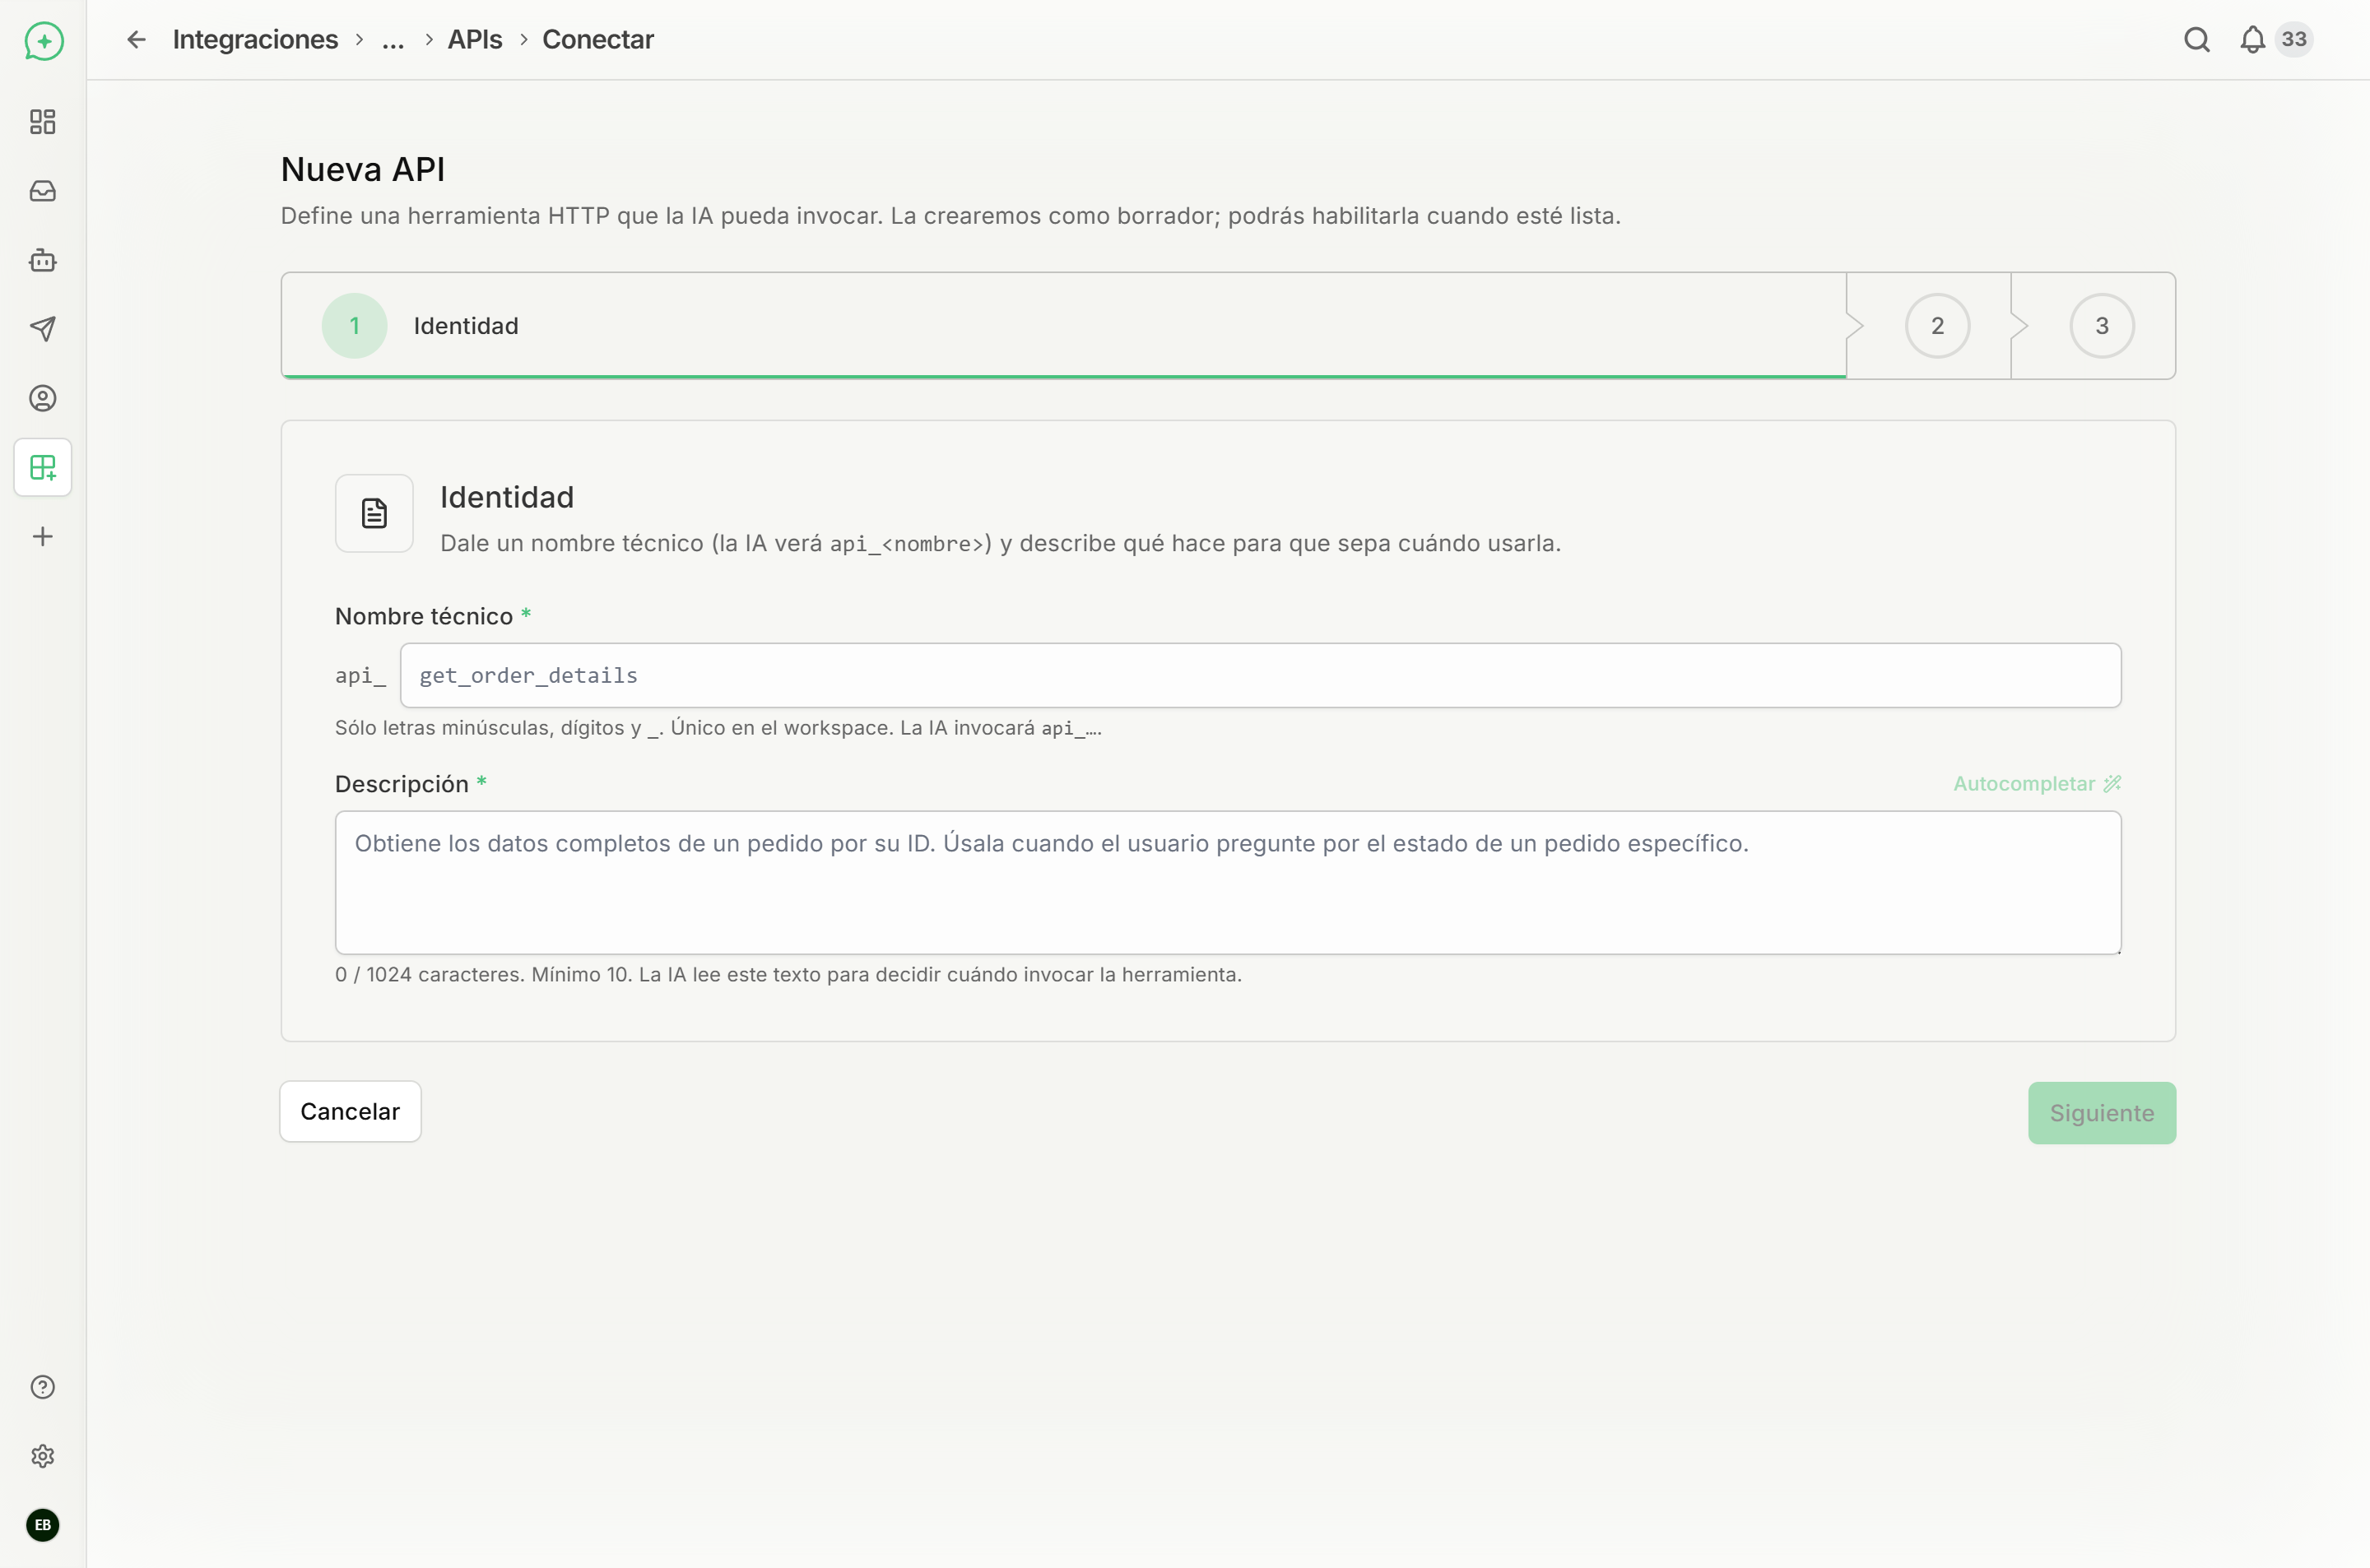Select the active integrations icon in sidebar
Image resolution: width=2370 pixels, height=1568 pixels.
click(x=43, y=467)
